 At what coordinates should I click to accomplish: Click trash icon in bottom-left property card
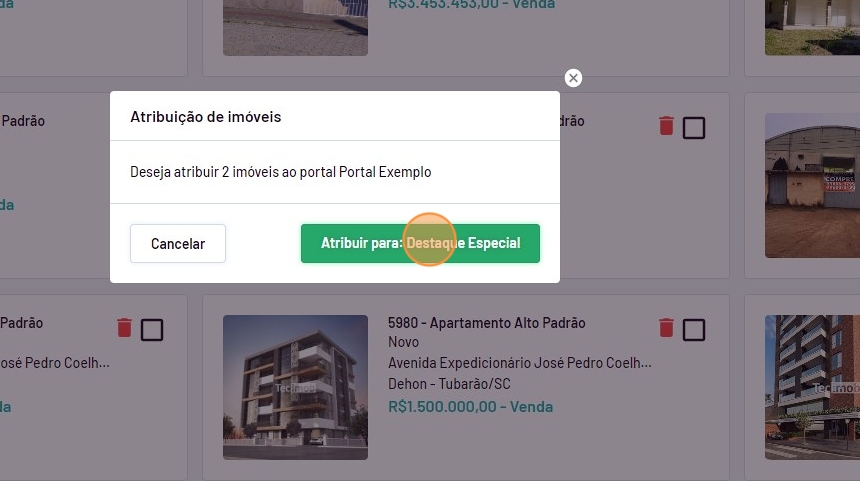tap(124, 327)
